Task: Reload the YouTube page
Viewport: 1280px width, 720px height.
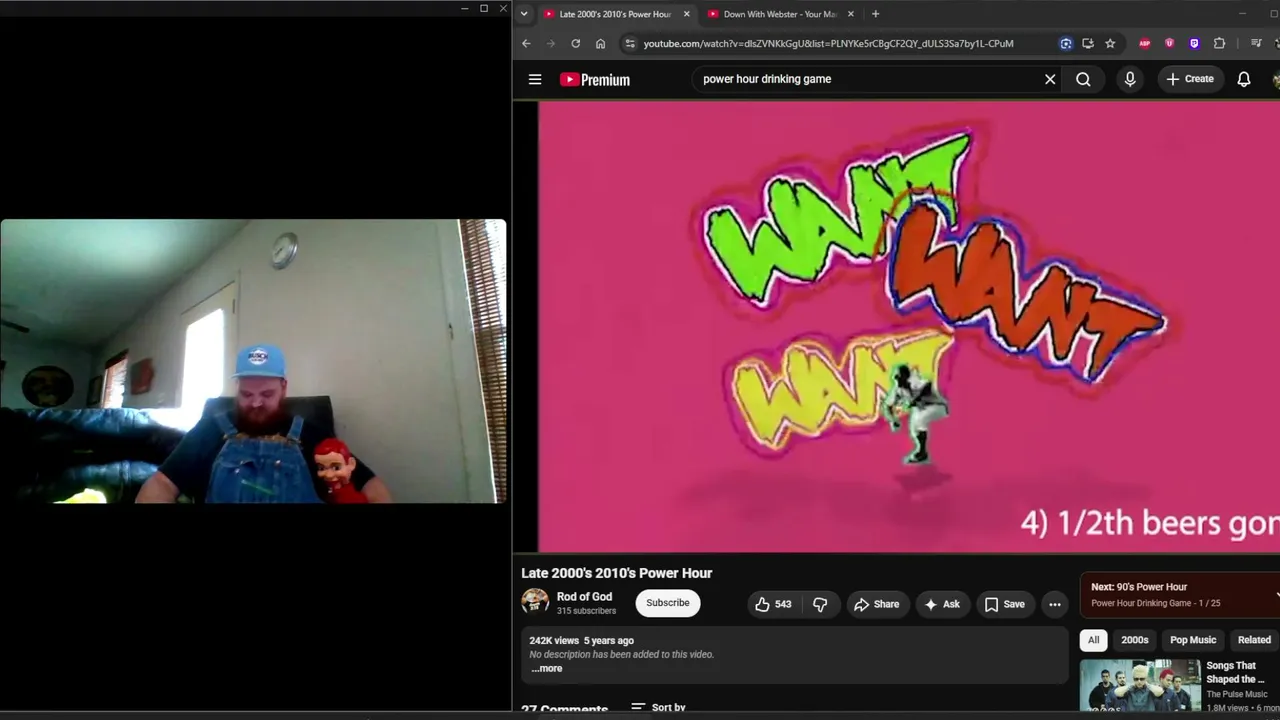Action: pos(575,43)
